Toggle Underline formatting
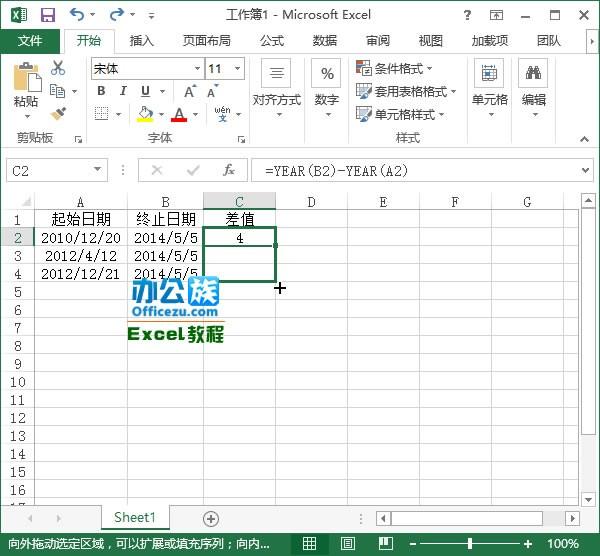The width and height of the screenshot is (600, 556). click(x=145, y=91)
